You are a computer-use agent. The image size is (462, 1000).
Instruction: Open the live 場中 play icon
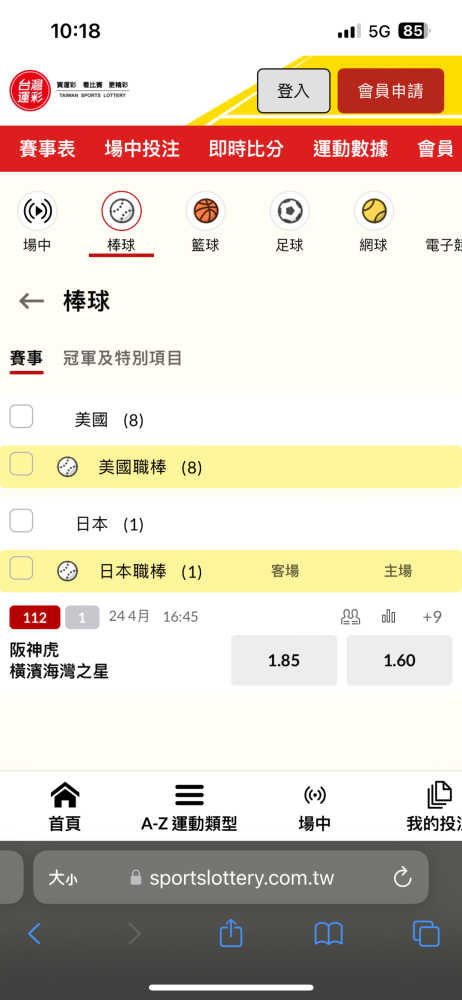(x=37, y=211)
